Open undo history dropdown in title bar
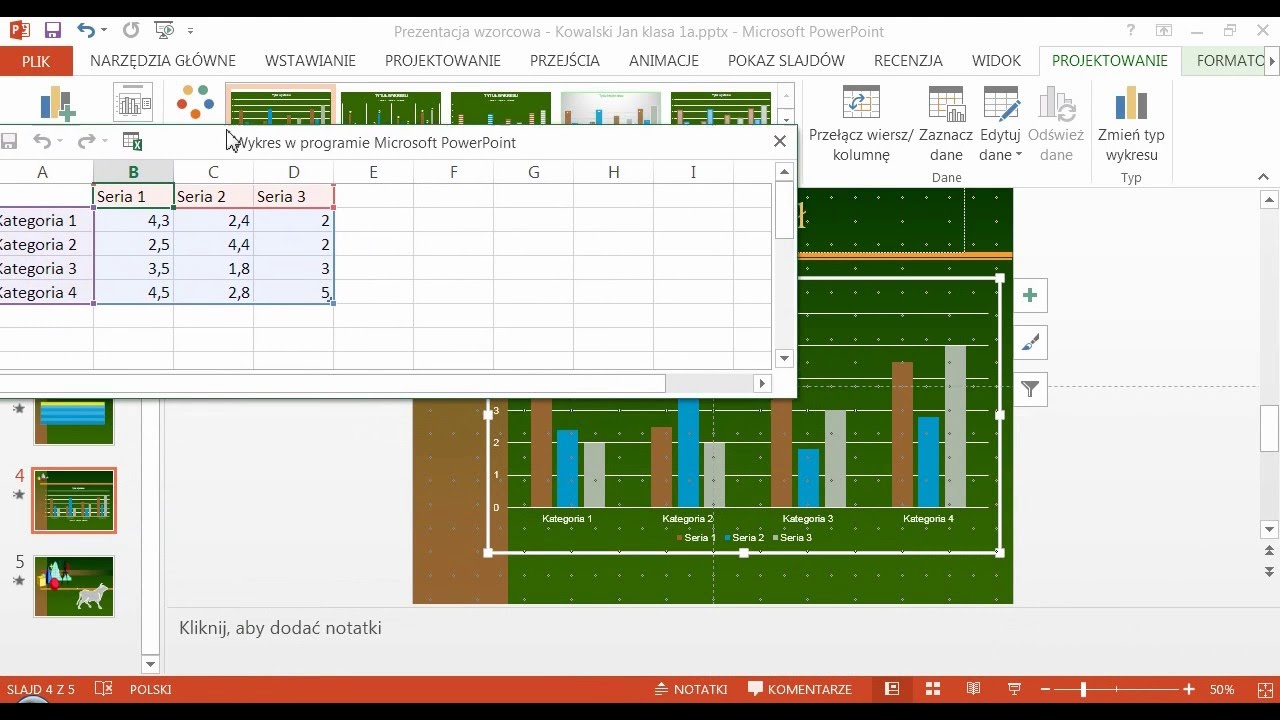This screenshot has height=720, width=1280. 106,31
